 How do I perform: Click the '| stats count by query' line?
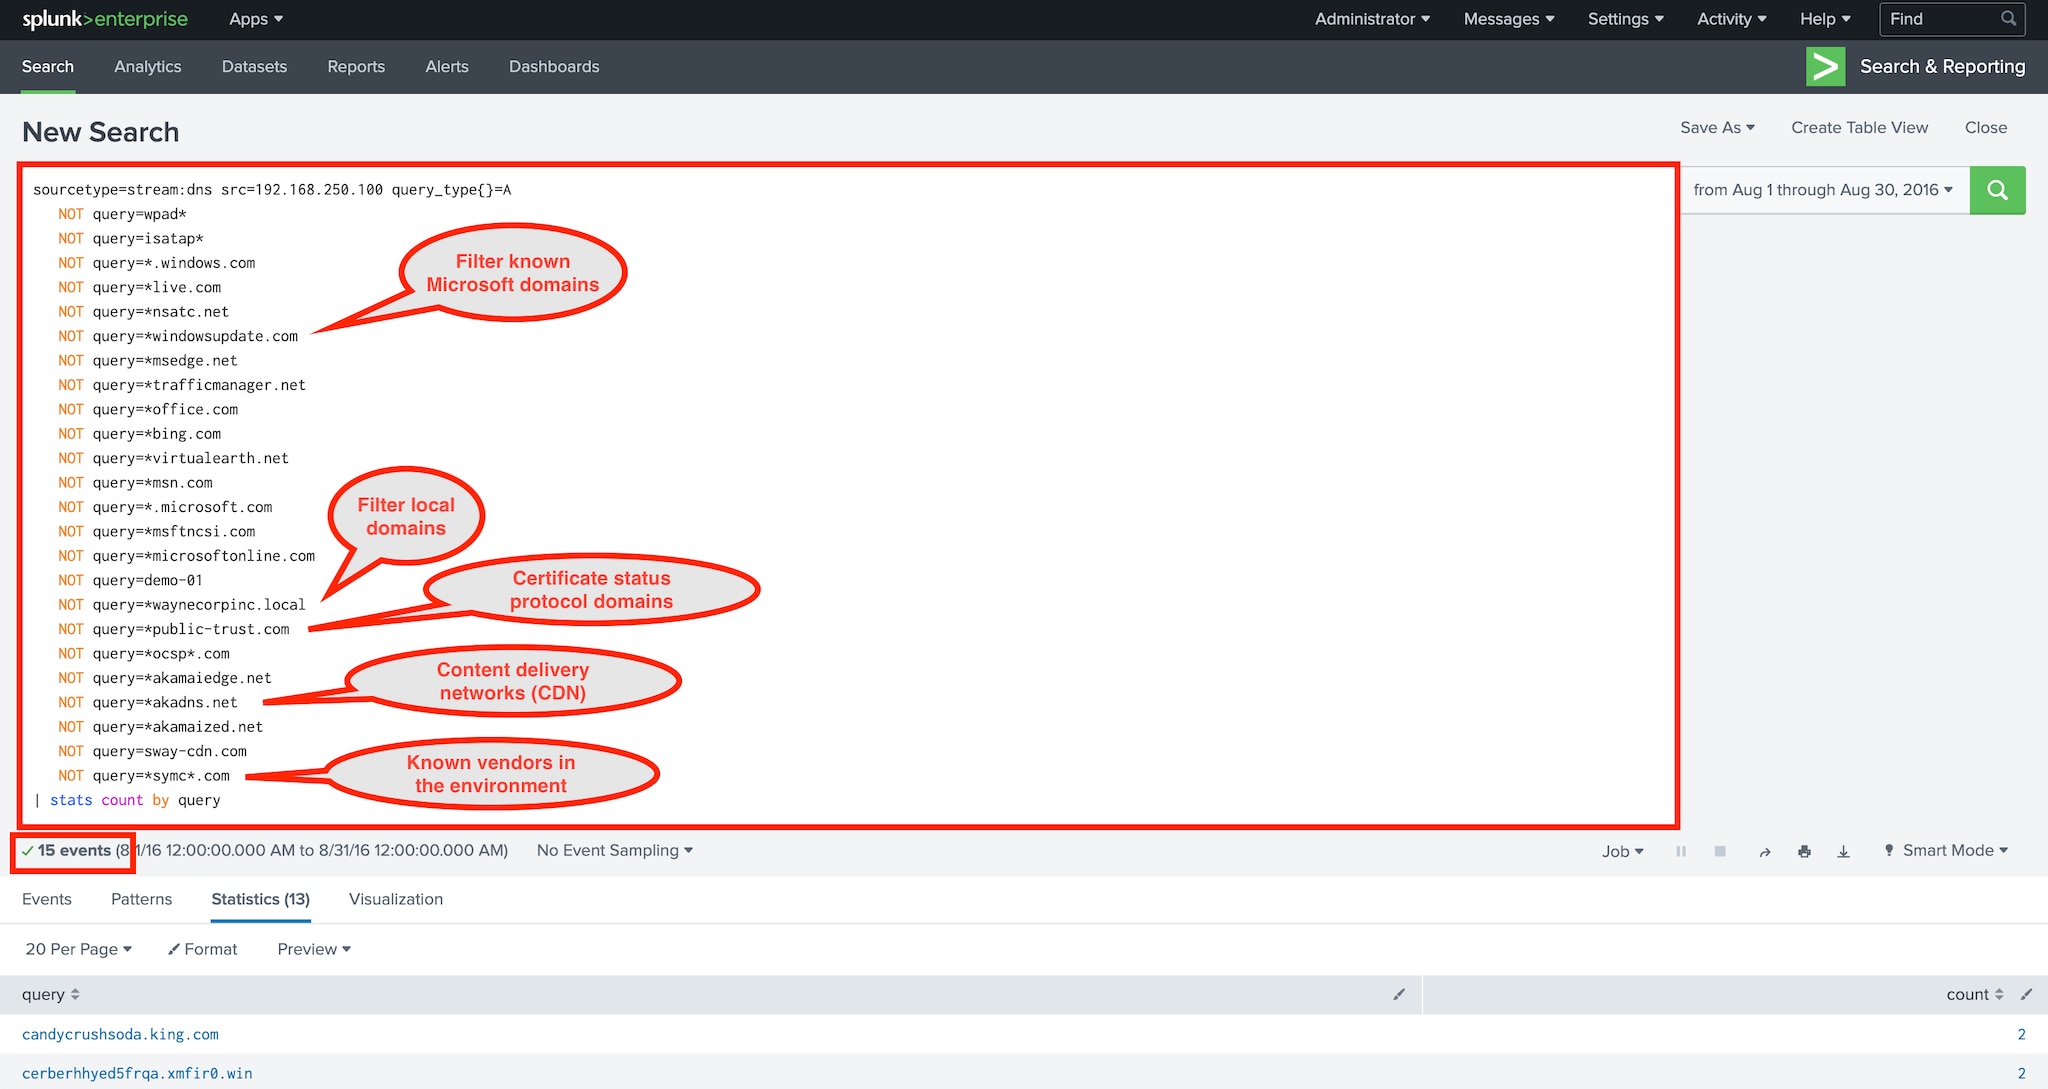(x=127, y=800)
